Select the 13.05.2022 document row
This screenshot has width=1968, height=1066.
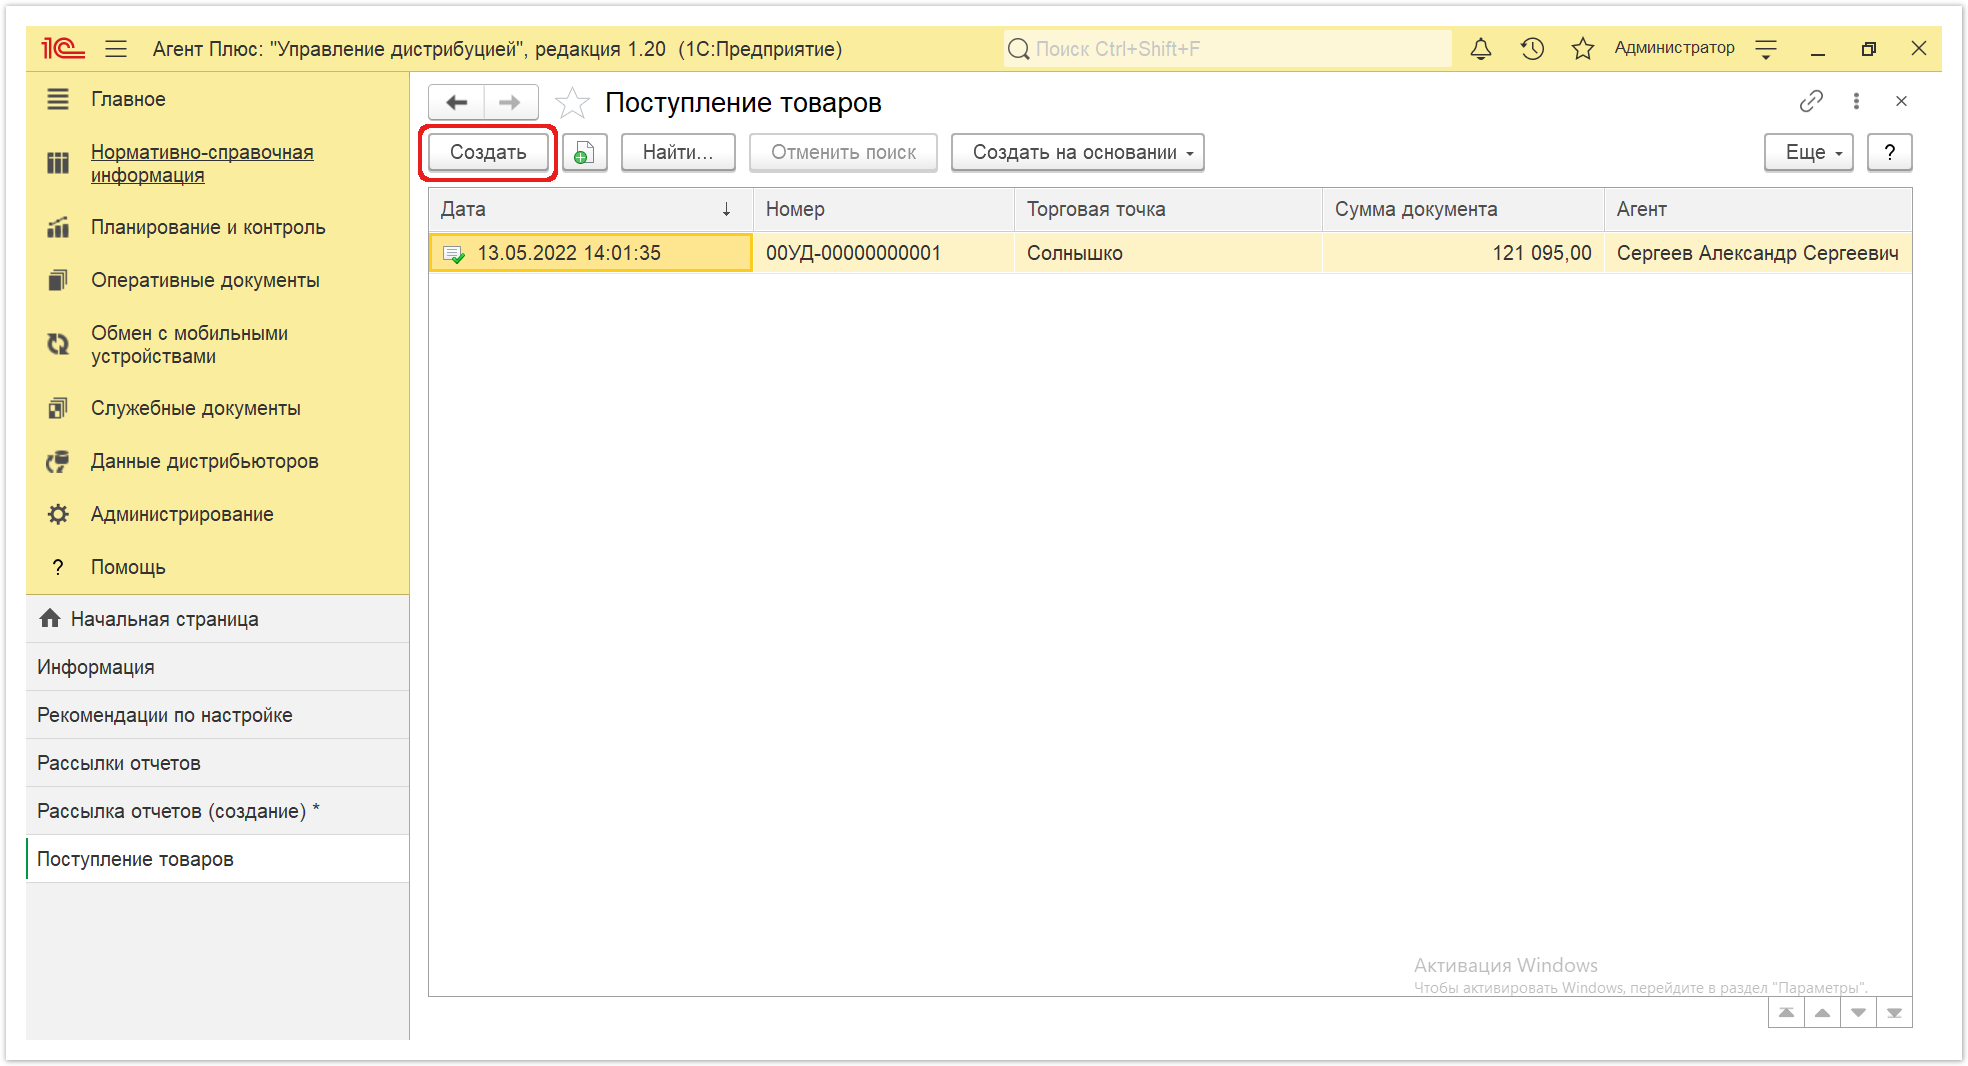point(1170,253)
